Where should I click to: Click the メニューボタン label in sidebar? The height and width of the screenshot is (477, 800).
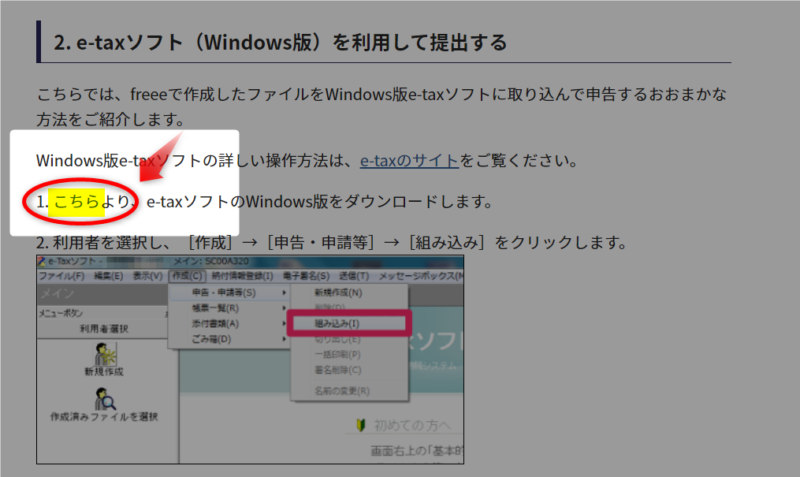tap(61, 313)
